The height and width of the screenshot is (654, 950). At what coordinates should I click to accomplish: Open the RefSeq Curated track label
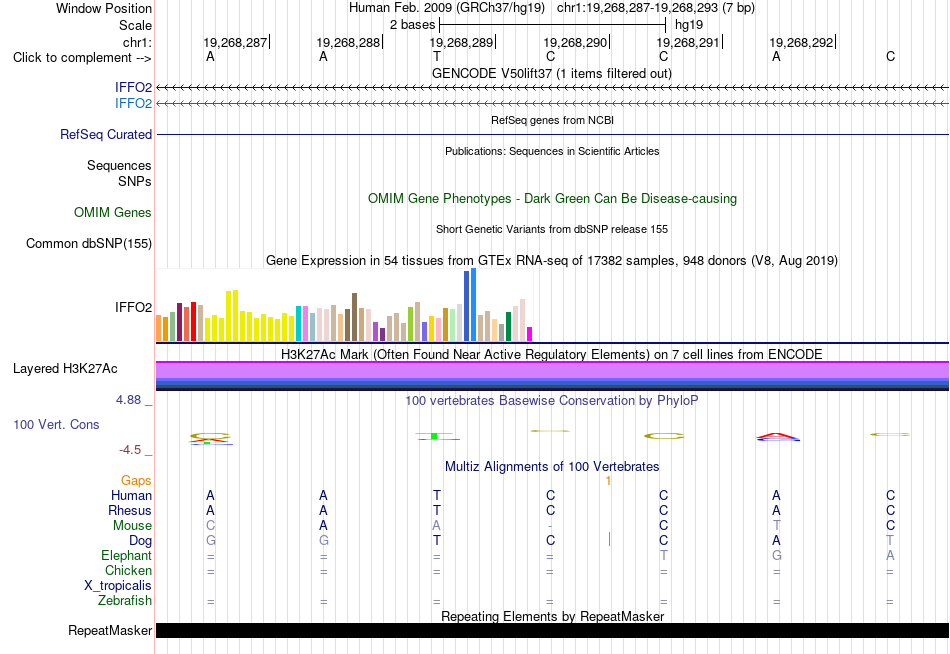(105, 134)
